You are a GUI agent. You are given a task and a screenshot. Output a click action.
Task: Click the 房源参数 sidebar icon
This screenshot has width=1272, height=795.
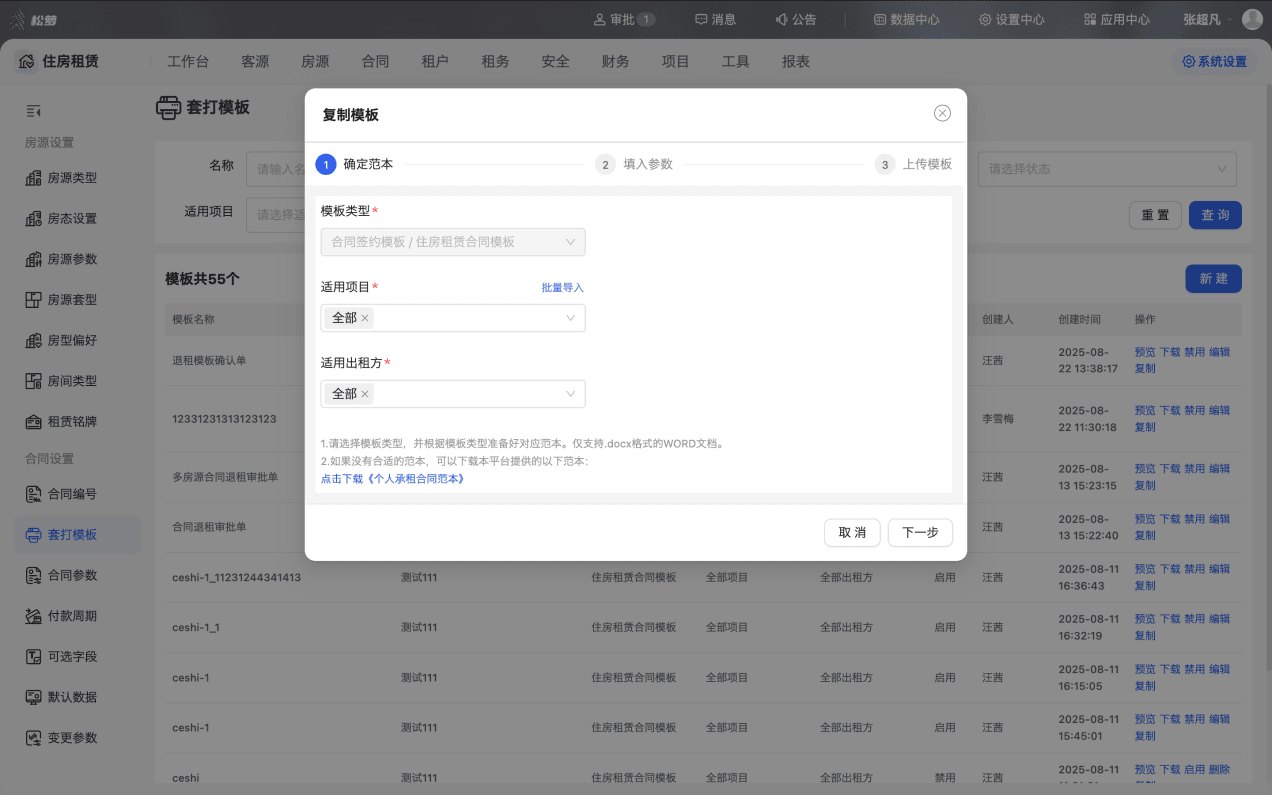[x=33, y=259]
